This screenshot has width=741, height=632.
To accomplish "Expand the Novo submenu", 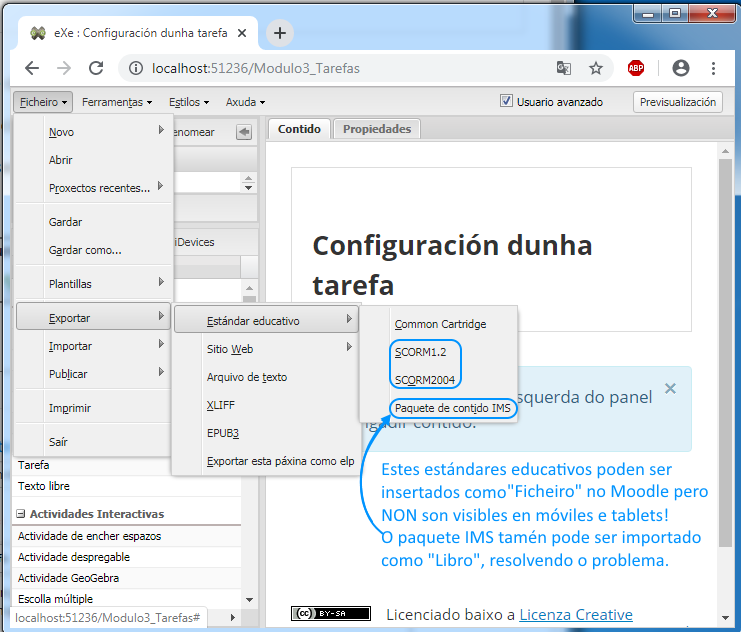I will pos(93,132).
